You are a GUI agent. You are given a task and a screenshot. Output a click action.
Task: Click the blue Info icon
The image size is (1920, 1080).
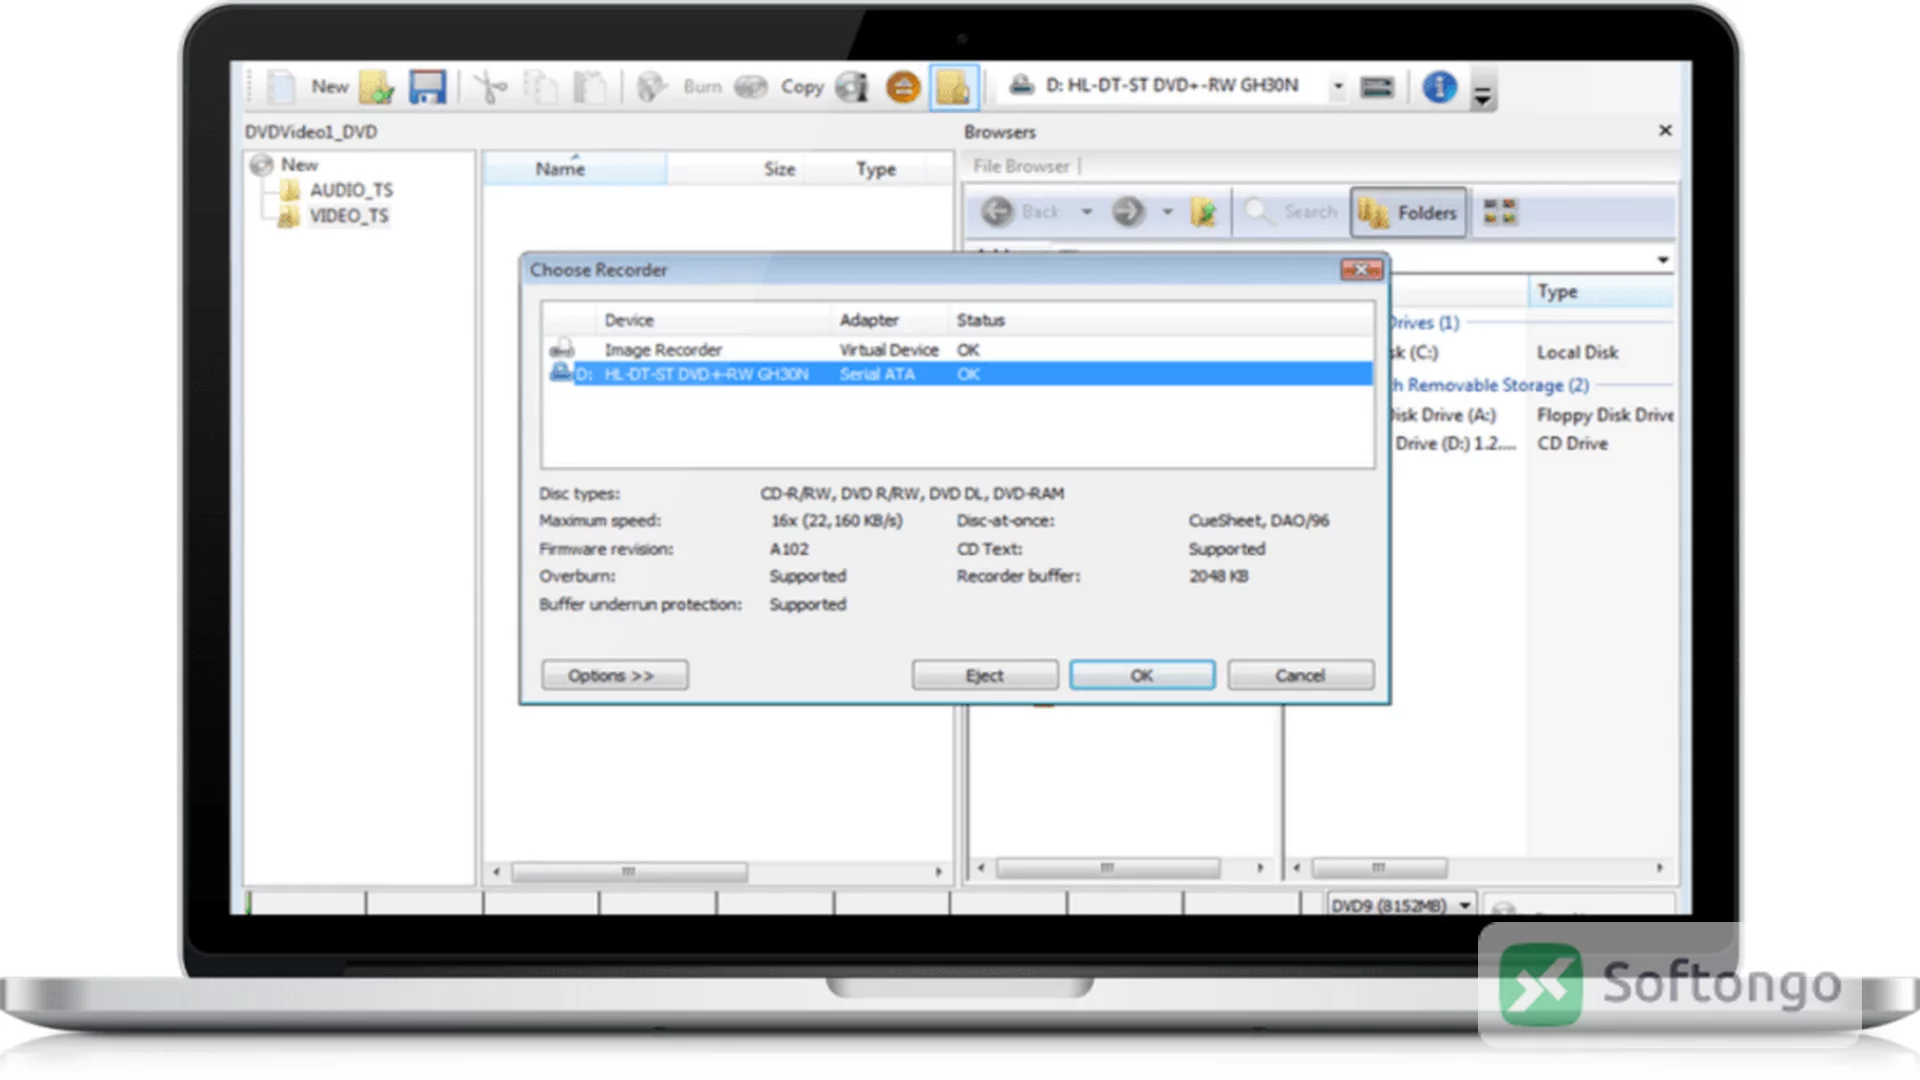tap(1439, 87)
